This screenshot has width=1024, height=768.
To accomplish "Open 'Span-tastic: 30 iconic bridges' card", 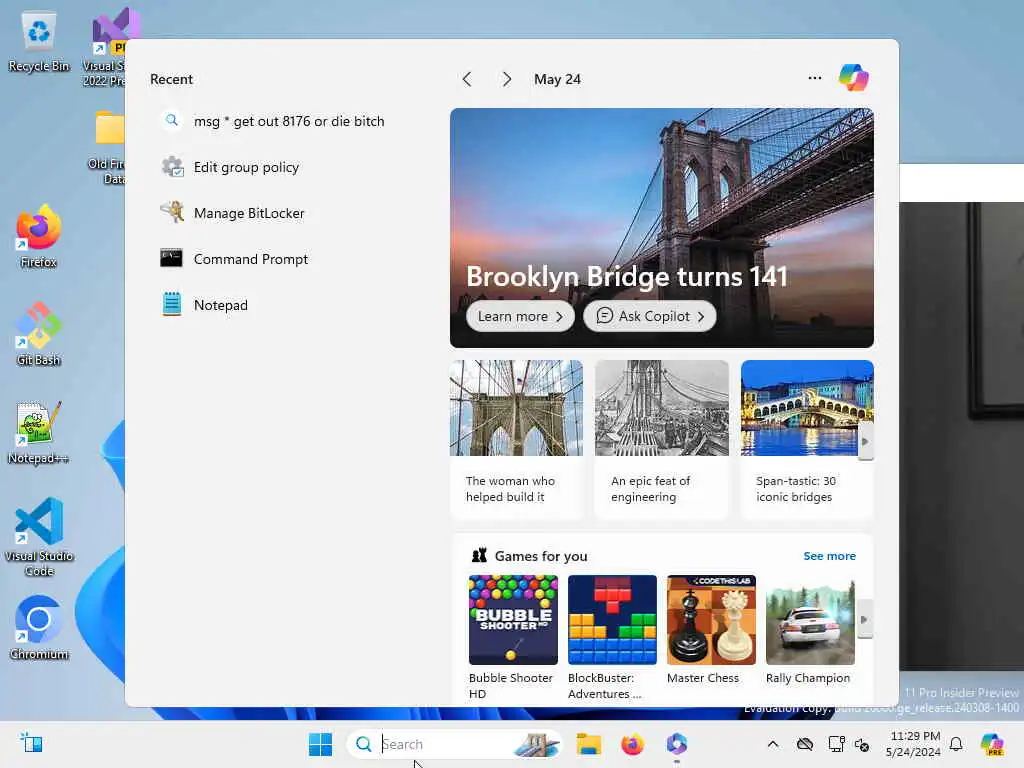I will (807, 439).
